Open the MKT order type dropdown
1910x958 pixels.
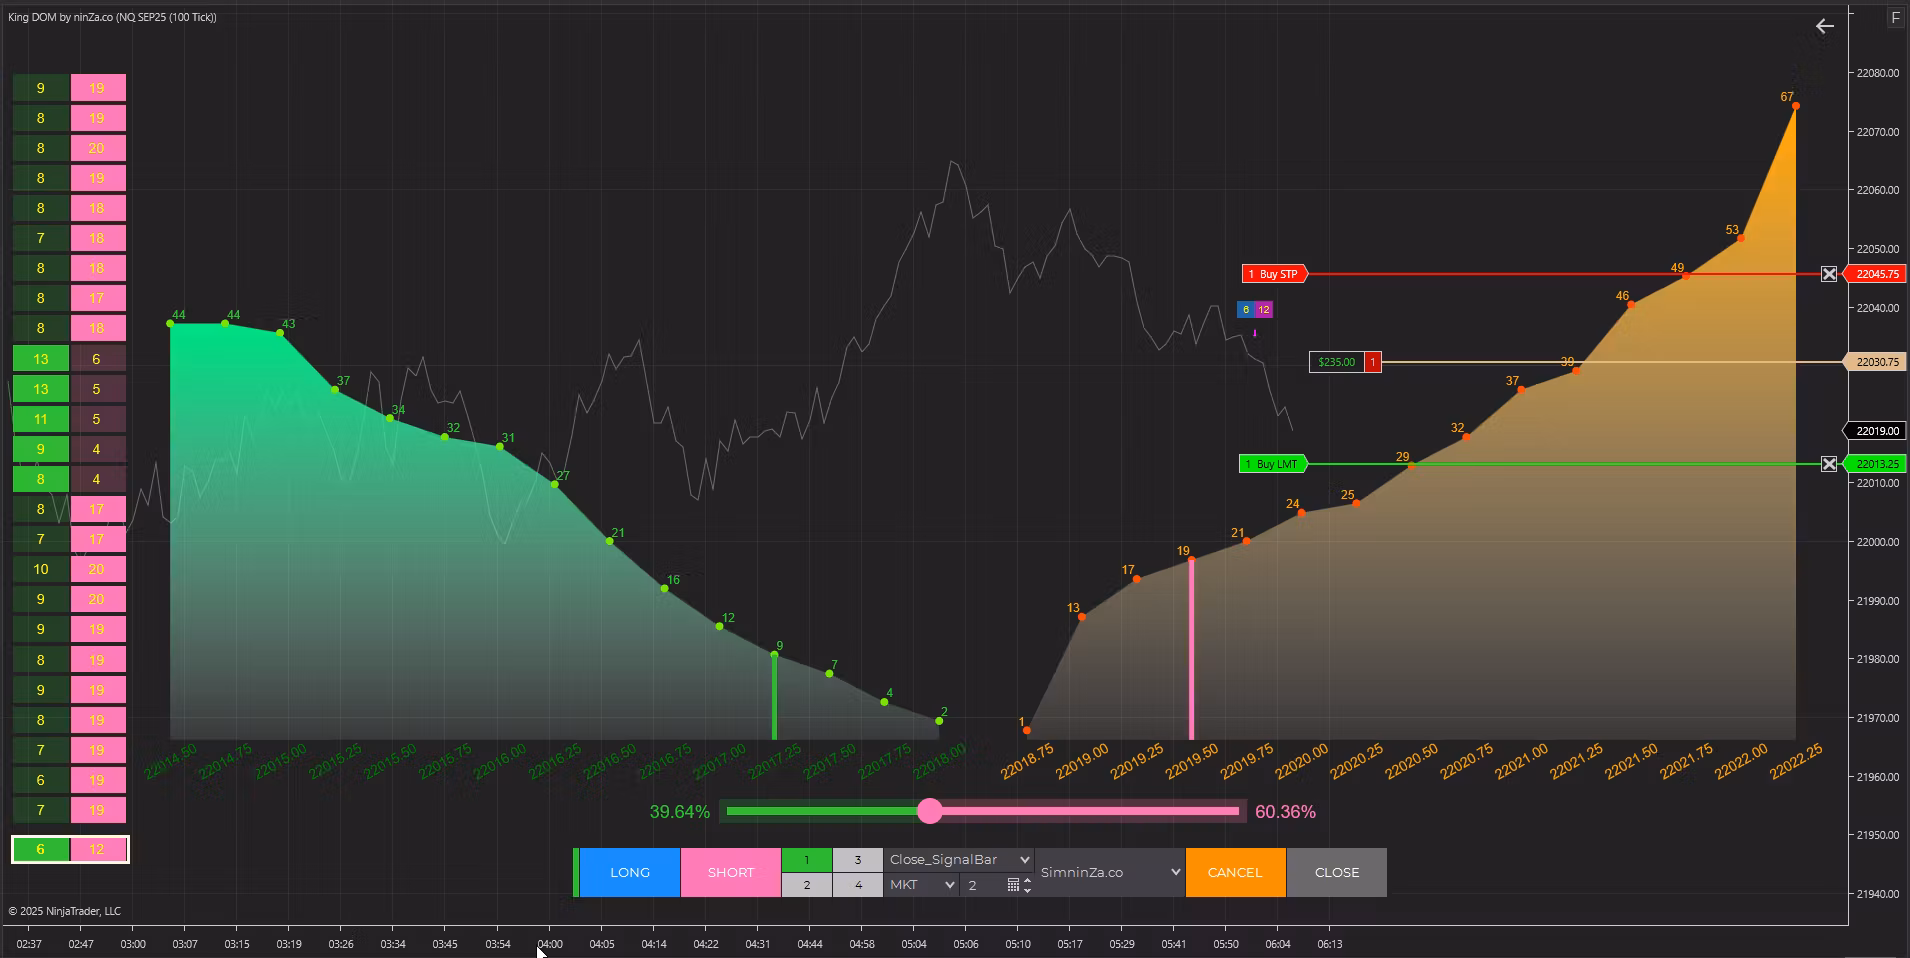[x=921, y=885]
